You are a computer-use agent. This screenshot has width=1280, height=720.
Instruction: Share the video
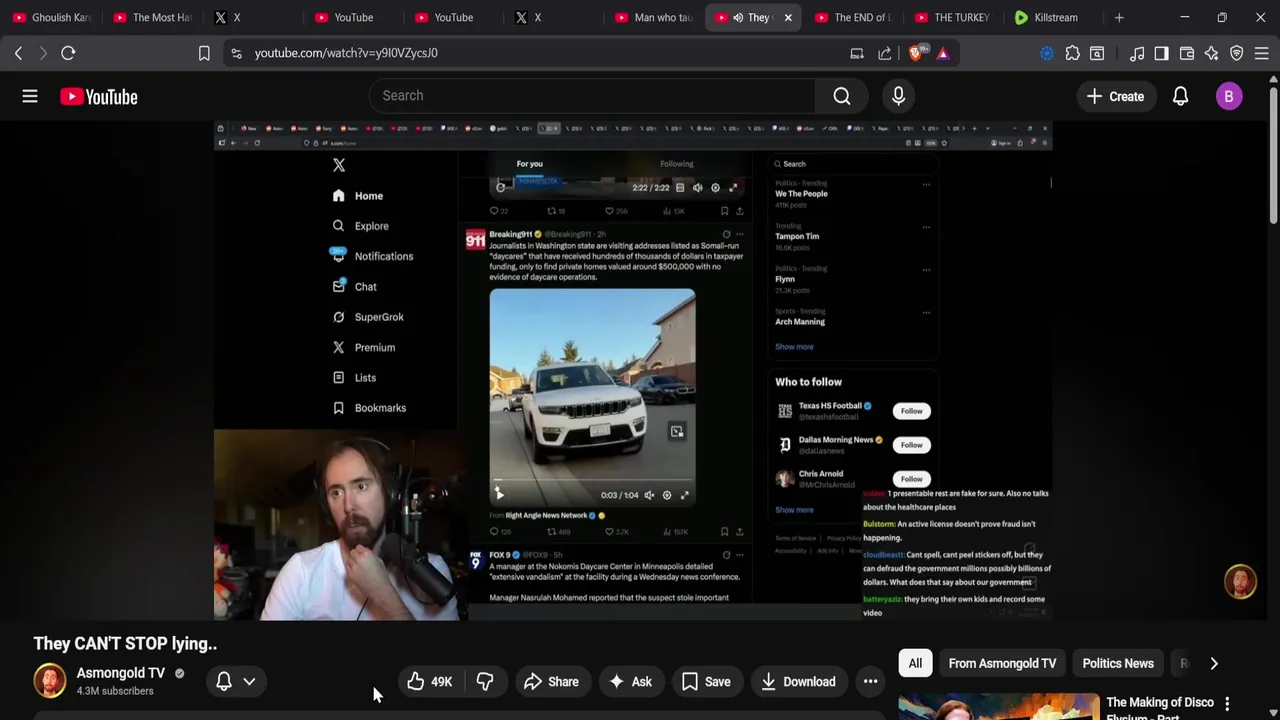pos(551,682)
